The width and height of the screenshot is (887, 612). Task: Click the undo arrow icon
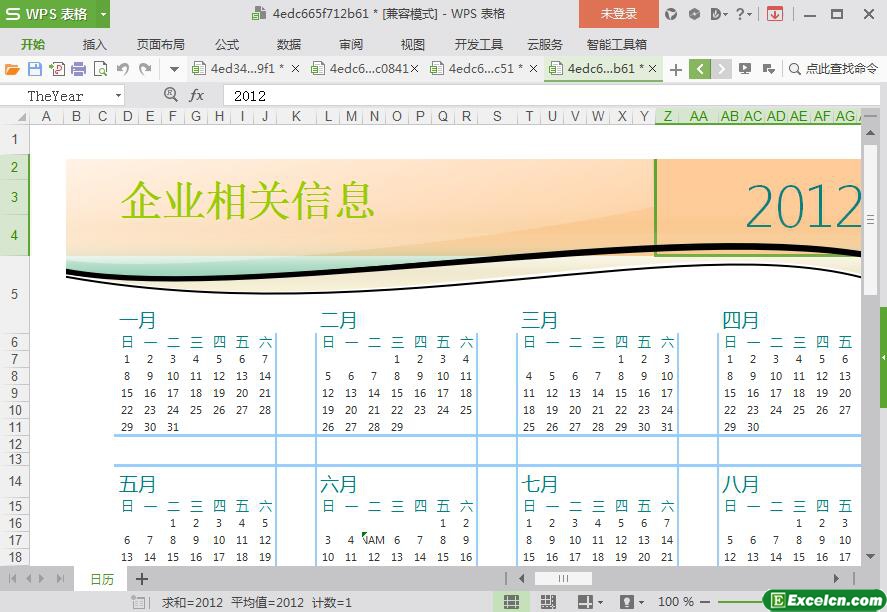122,69
